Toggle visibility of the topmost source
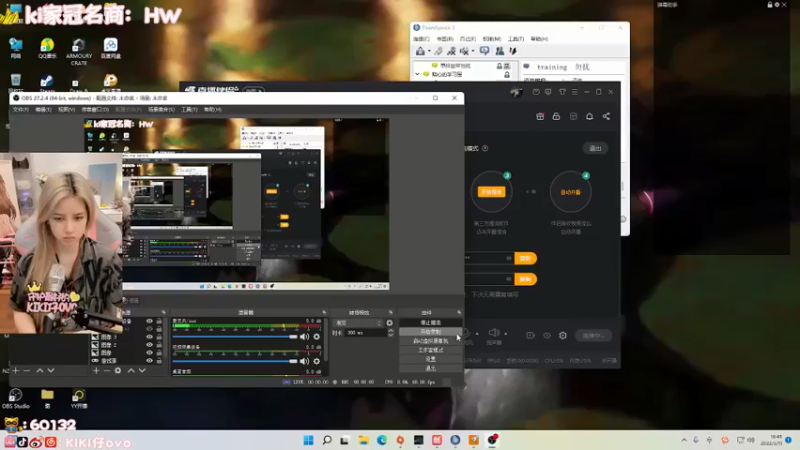 pos(149,321)
